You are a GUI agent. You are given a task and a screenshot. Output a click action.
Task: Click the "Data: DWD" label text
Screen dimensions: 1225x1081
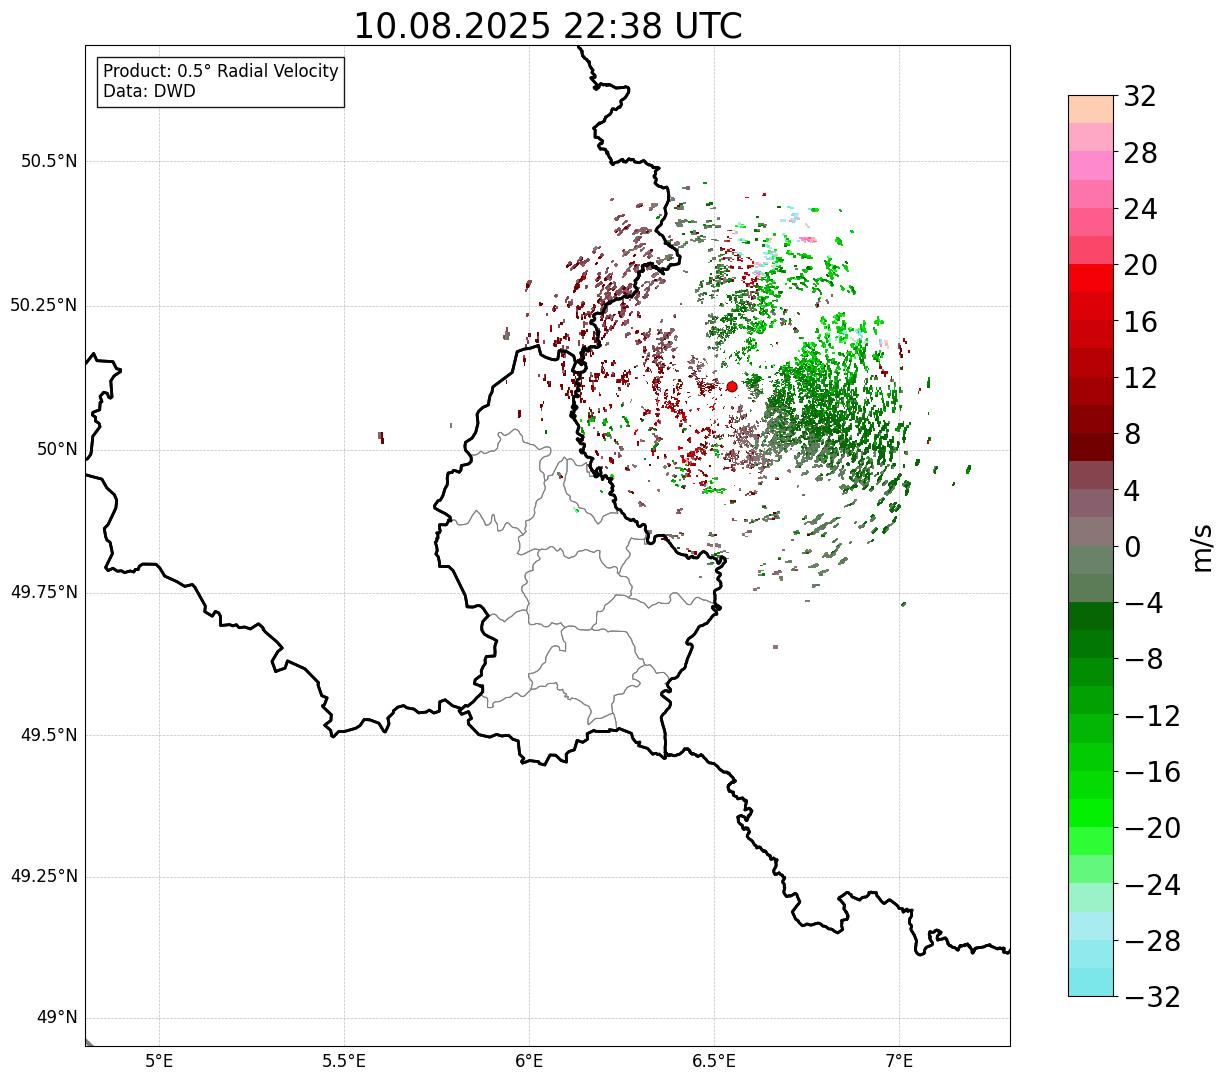pos(149,91)
